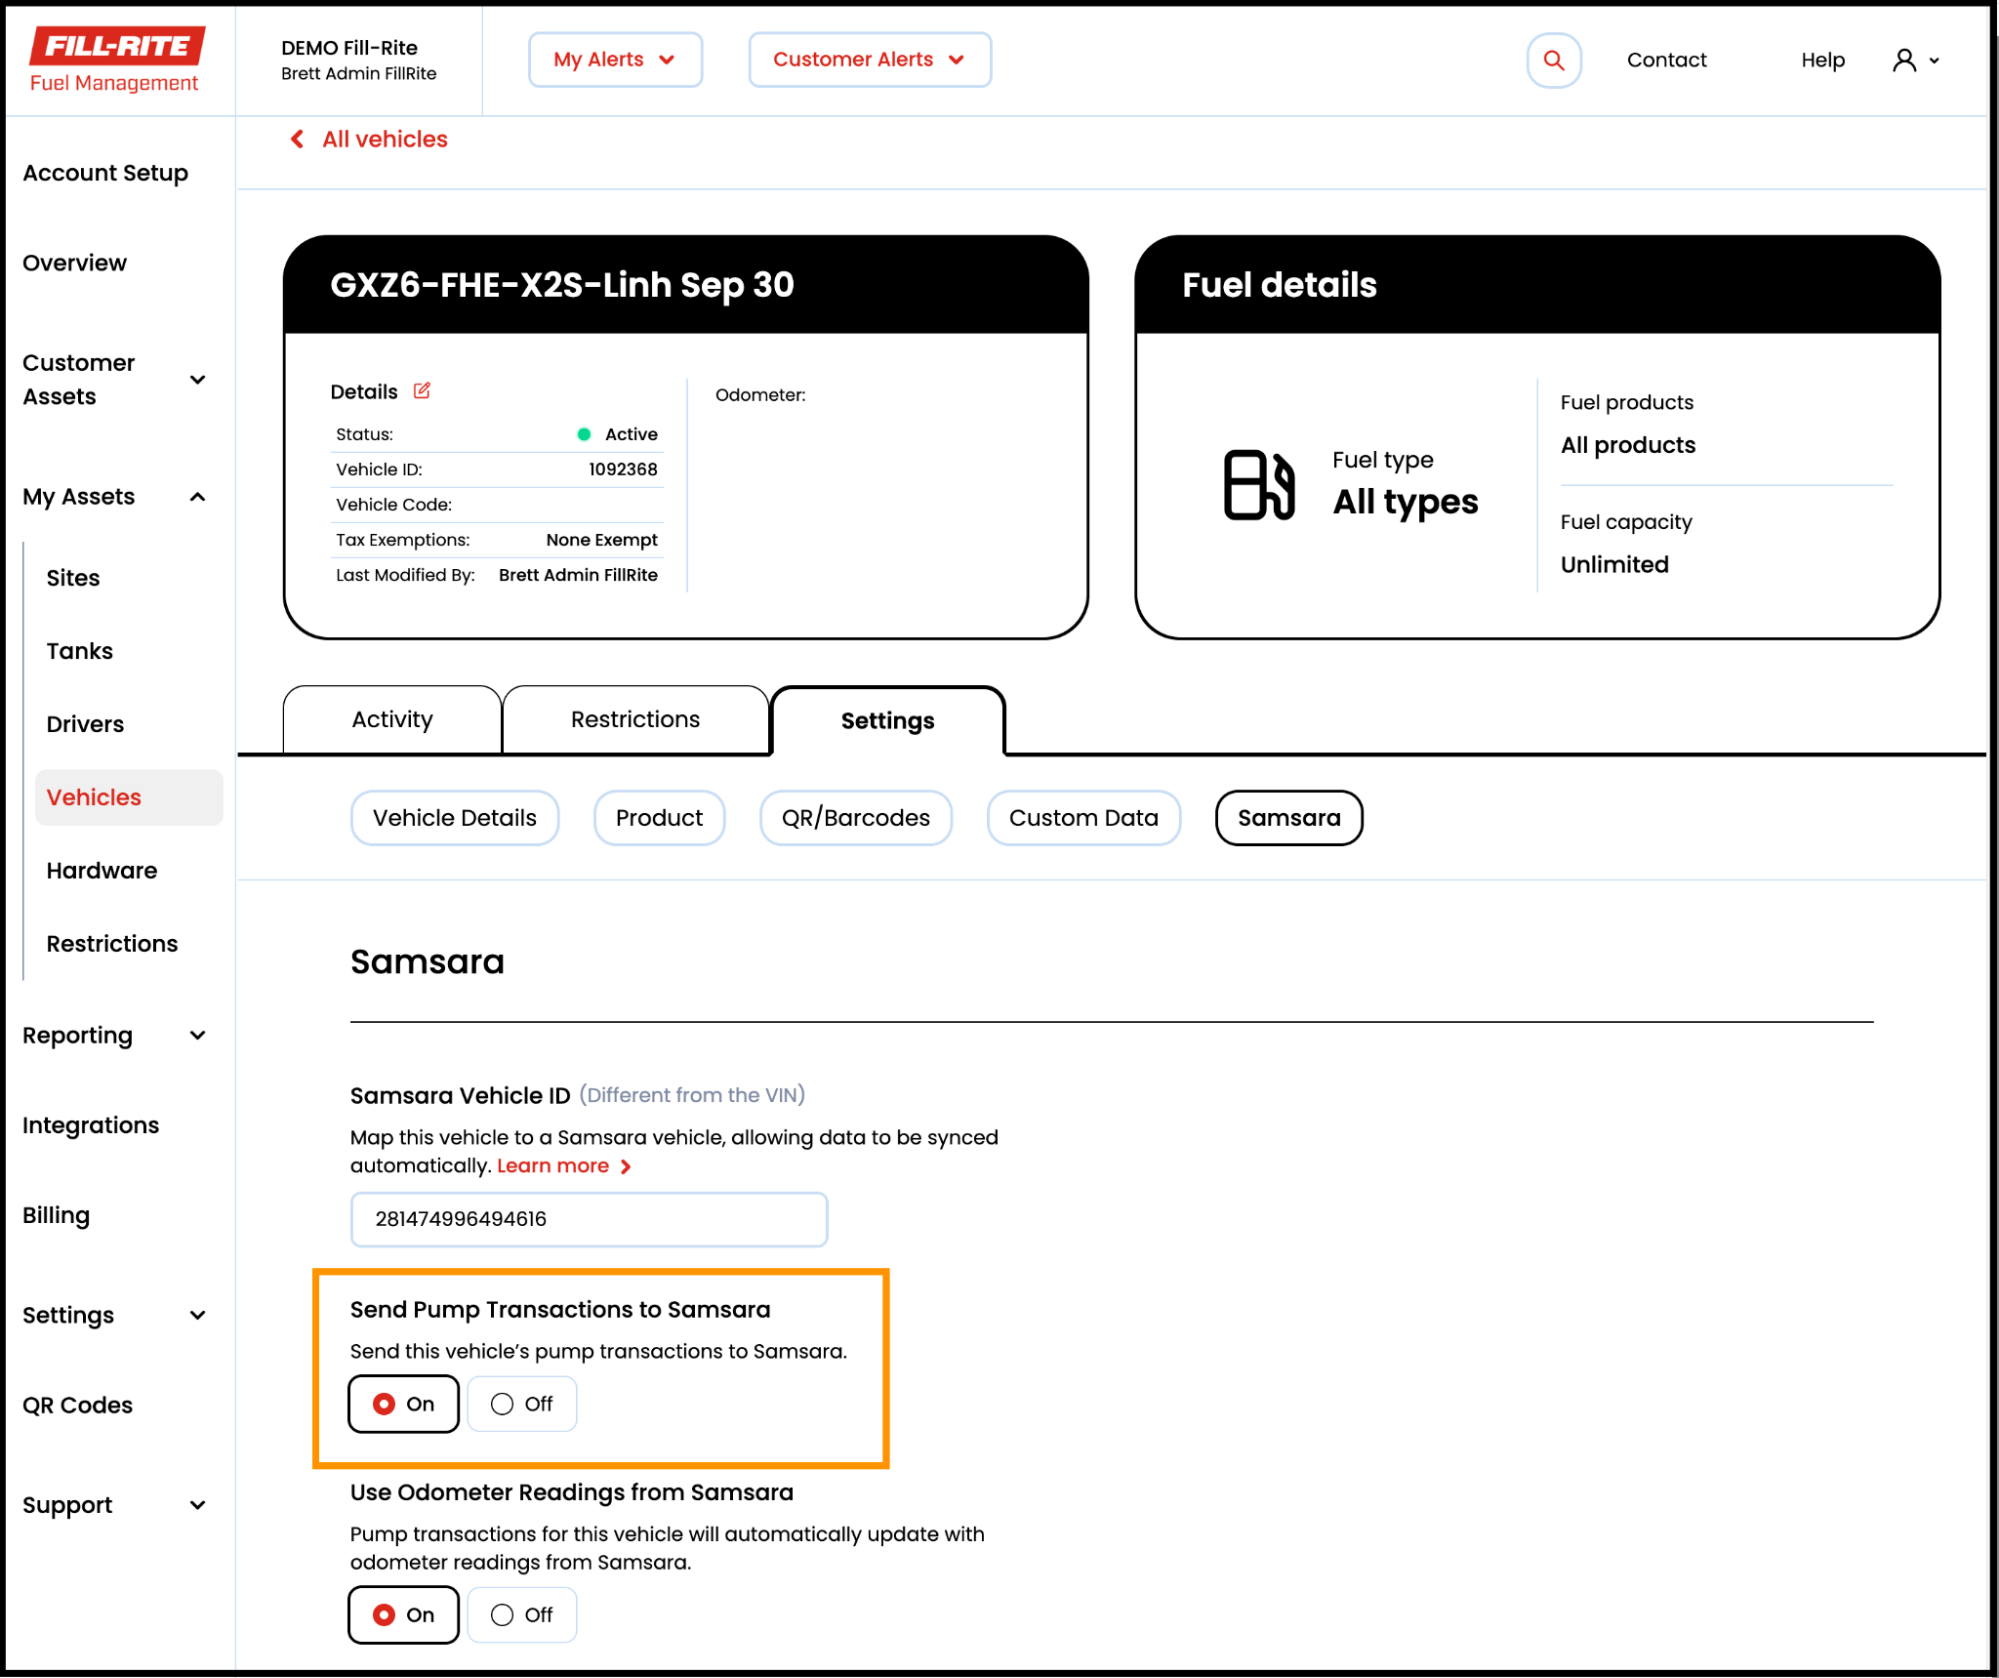The width and height of the screenshot is (1999, 1678).
Task: Open the Customer Alerts dropdown
Action: tap(868, 60)
